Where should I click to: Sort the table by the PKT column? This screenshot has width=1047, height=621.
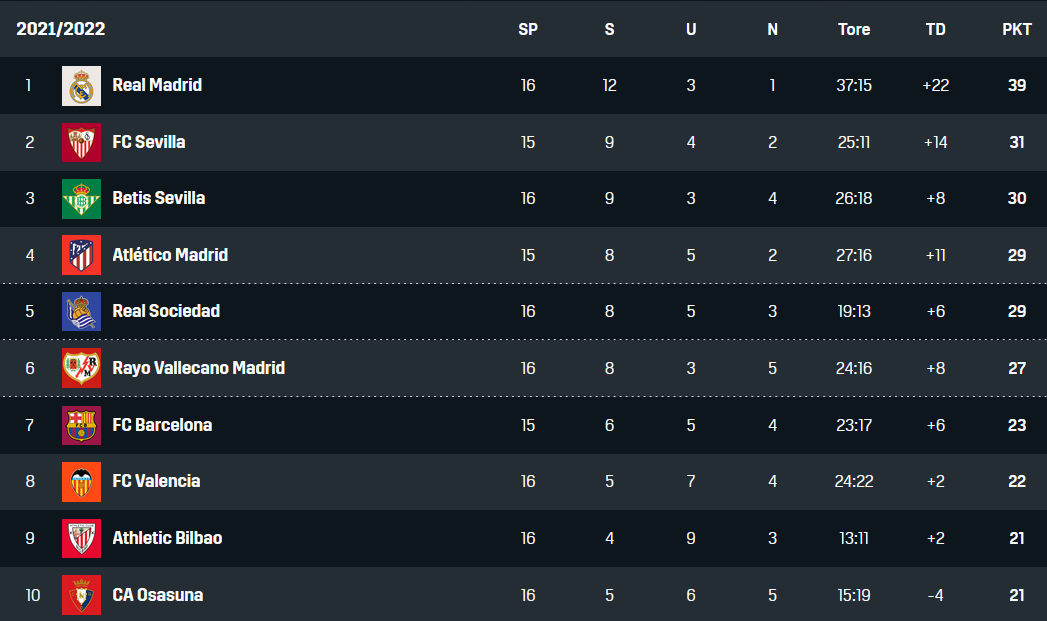(1016, 29)
